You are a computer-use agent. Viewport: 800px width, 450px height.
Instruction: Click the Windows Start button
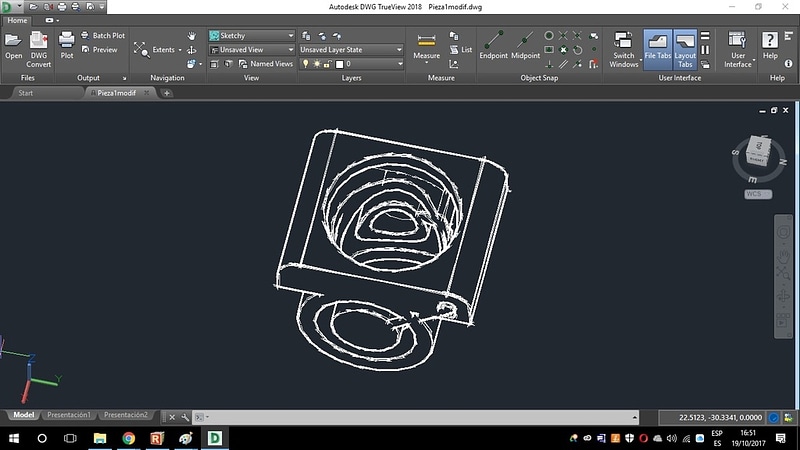pyautogui.click(x=14, y=438)
